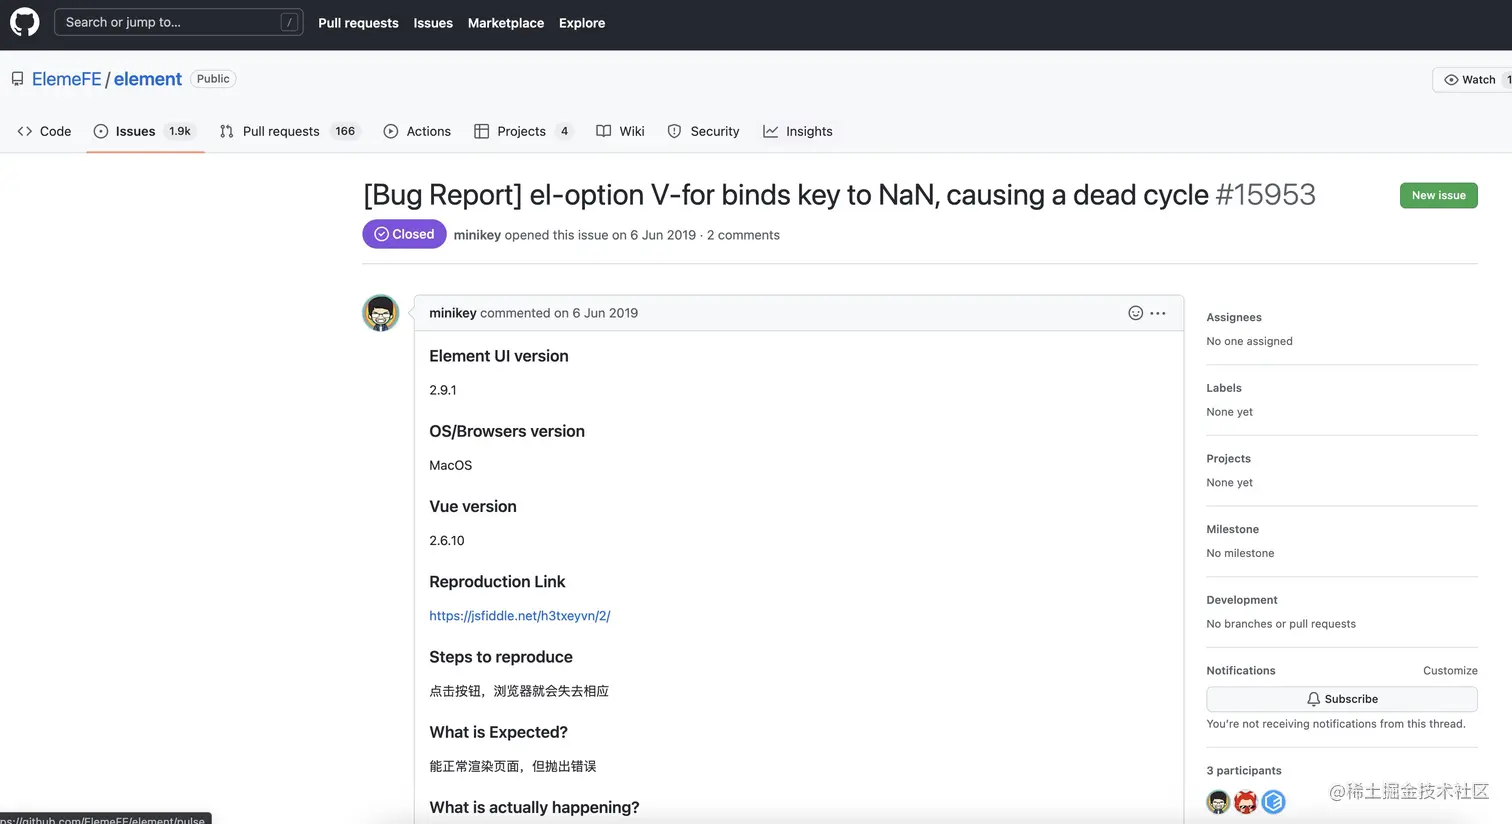
Task: Open the comment date 6 Jun 2019
Action: tap(605, 313)
